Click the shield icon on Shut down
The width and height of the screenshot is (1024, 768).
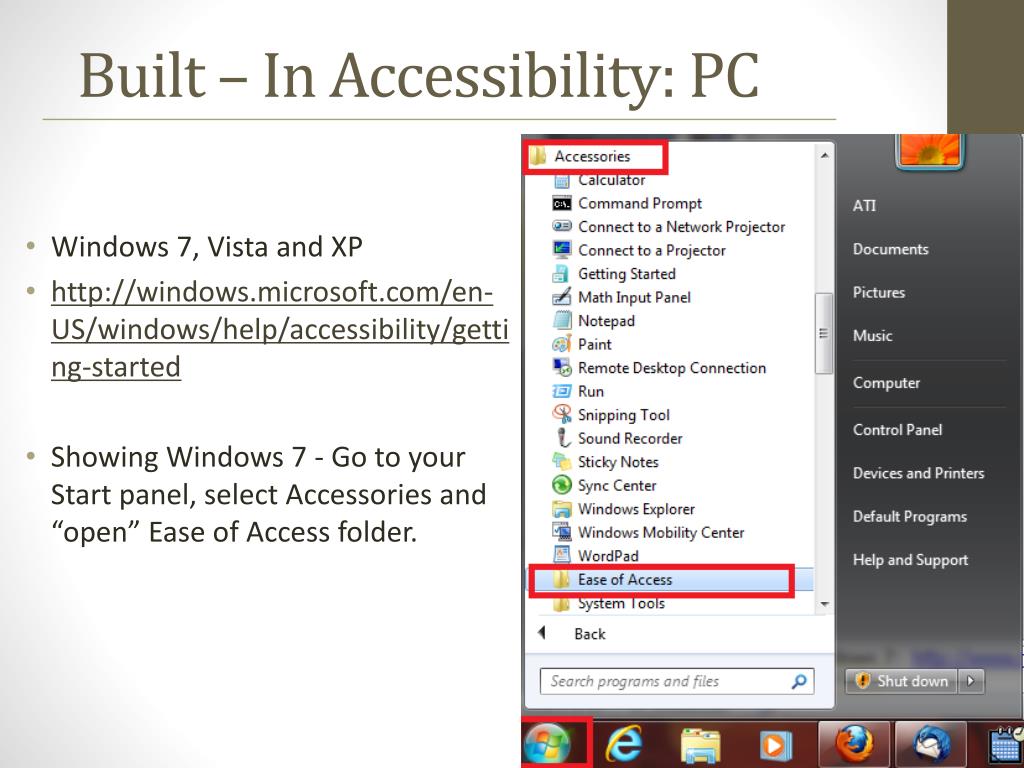(x=863, y=681)
